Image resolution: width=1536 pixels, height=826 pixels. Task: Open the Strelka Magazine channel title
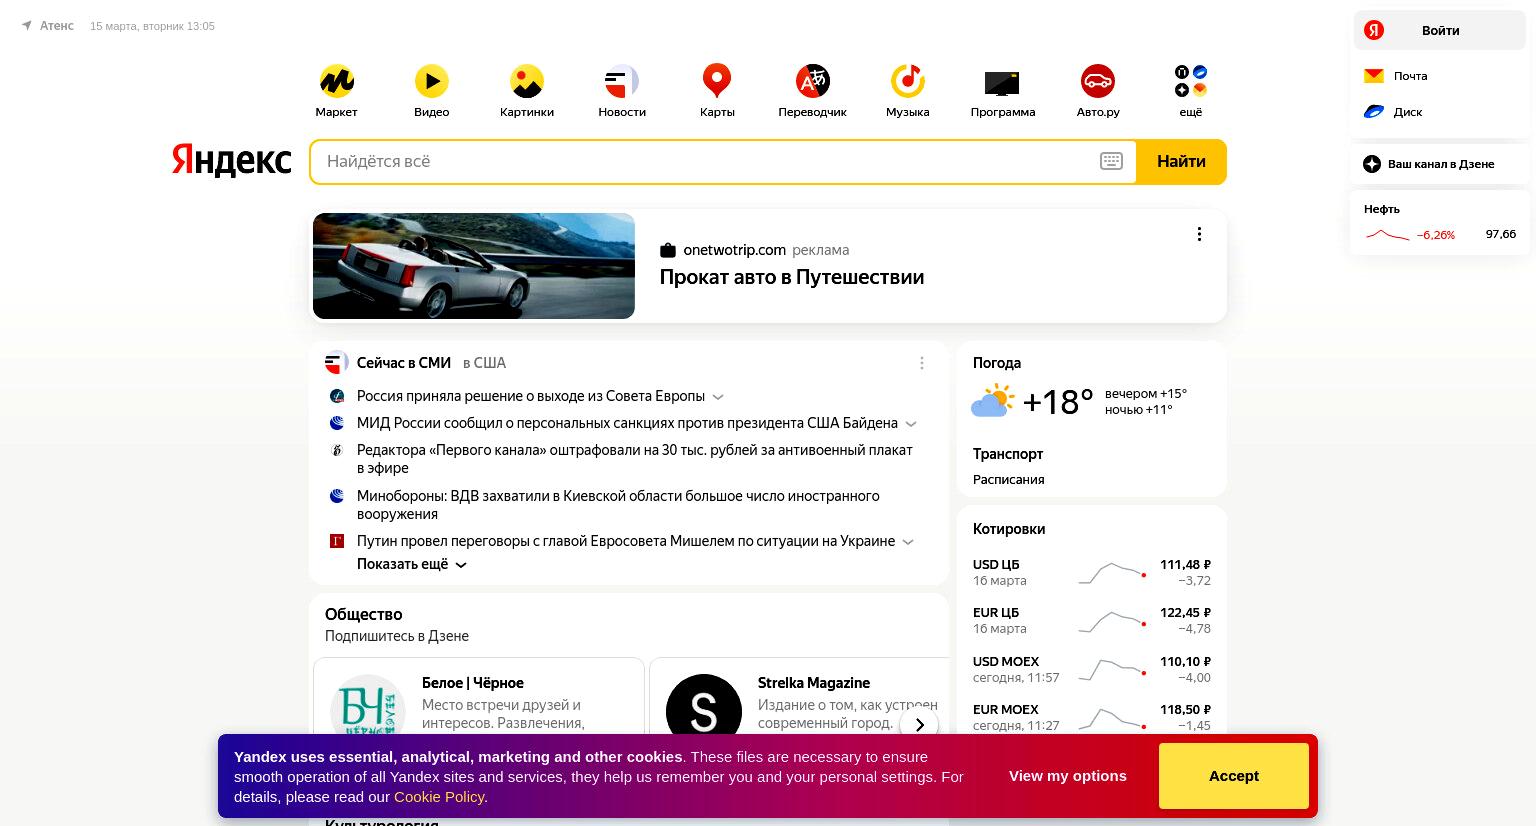coord(814,683)
